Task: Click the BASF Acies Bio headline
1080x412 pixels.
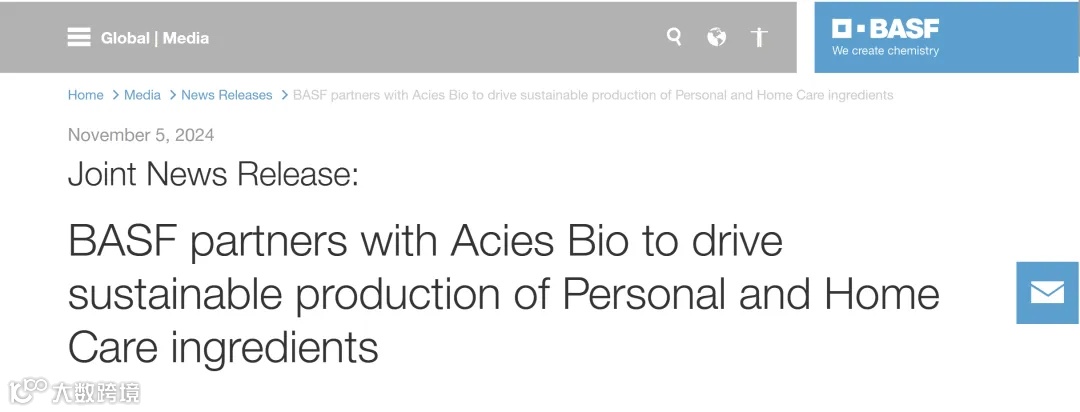Action: 503,294
